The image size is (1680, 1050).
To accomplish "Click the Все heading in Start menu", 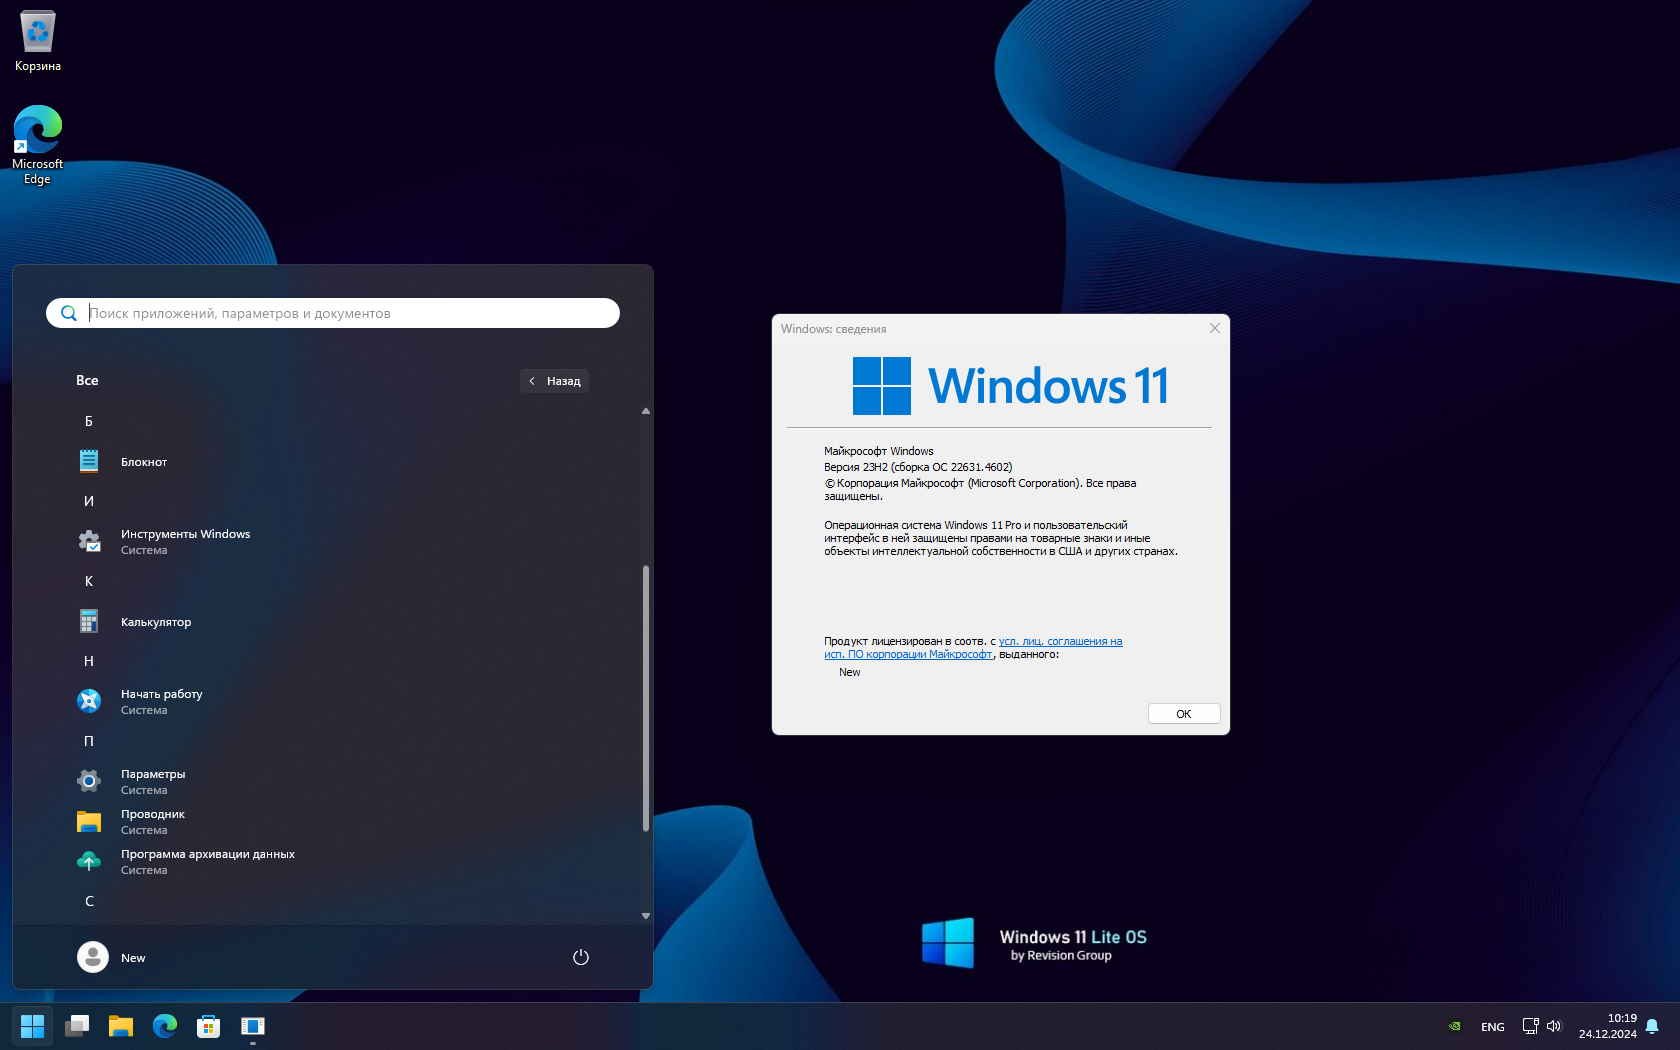I will (x=87, y=380).
